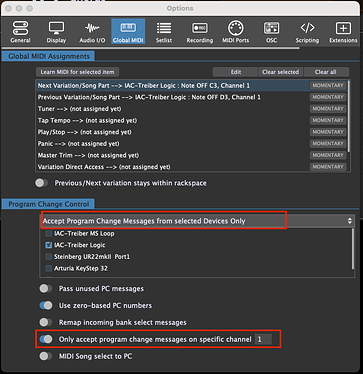Click Learn MIDI for selected item
Viewport: 363px width, 374px height.
tap(77, 72)
